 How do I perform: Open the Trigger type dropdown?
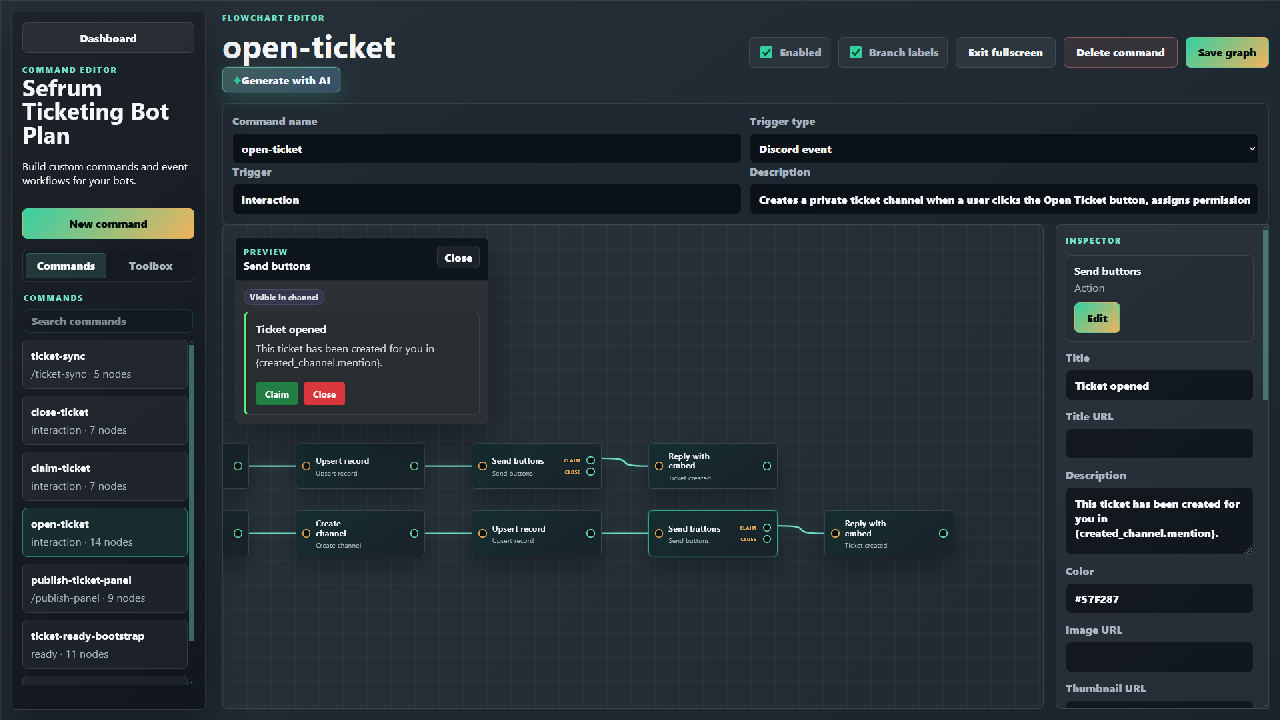pos(1003,149)
